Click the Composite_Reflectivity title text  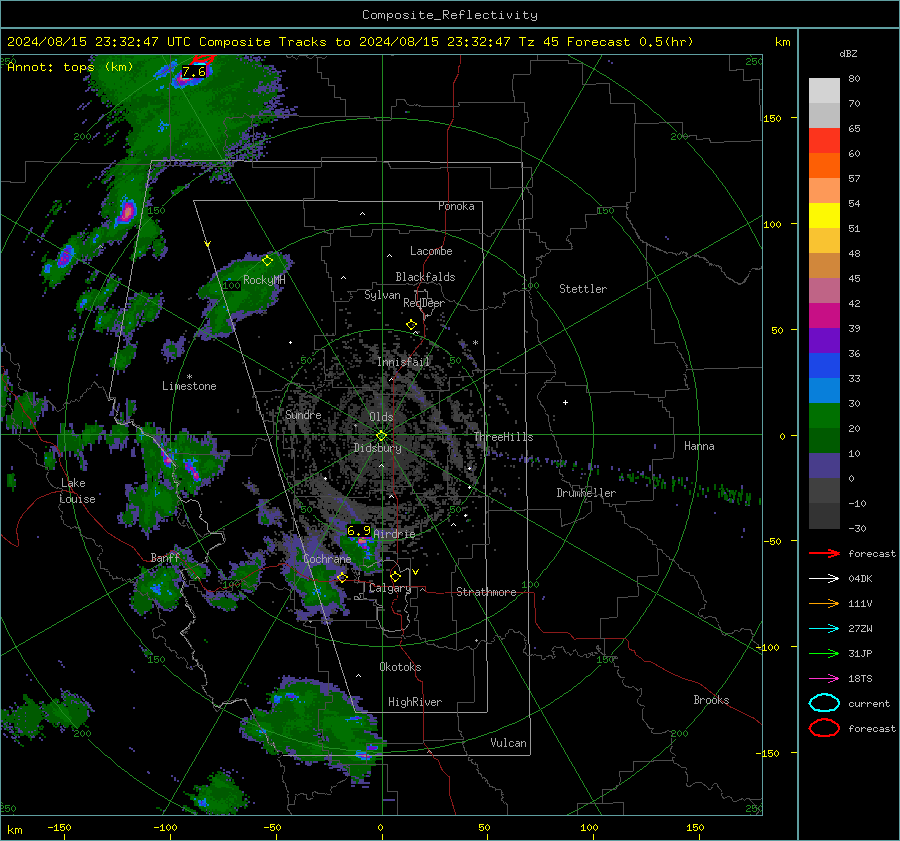[450, 15]
